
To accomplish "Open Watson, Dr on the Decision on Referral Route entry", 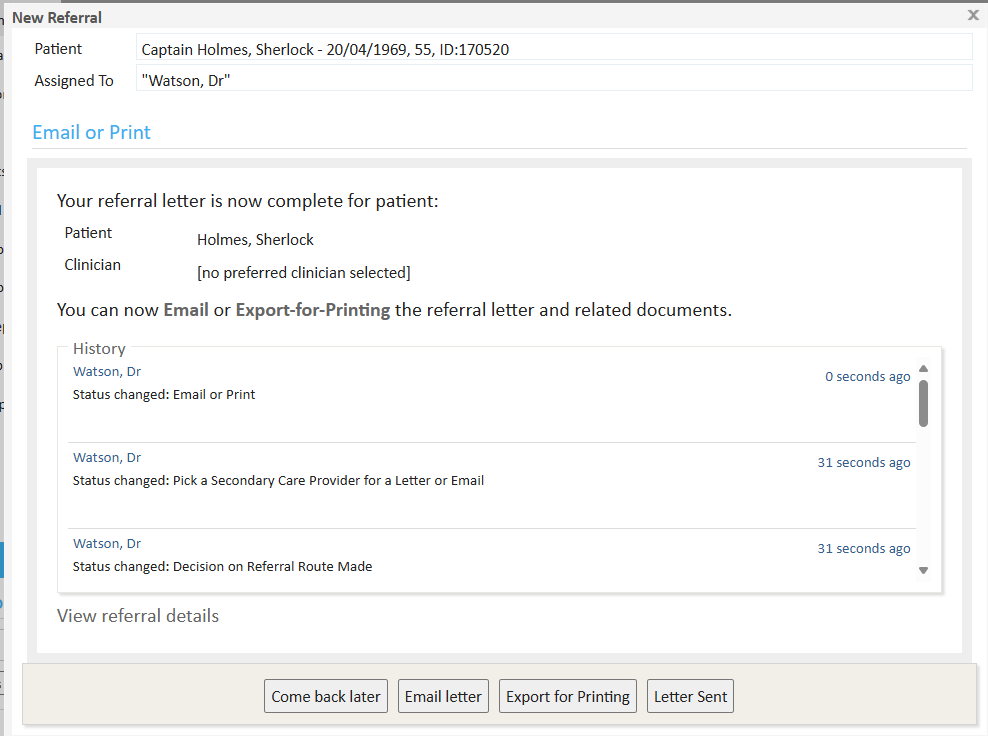I will click(107, 544).
